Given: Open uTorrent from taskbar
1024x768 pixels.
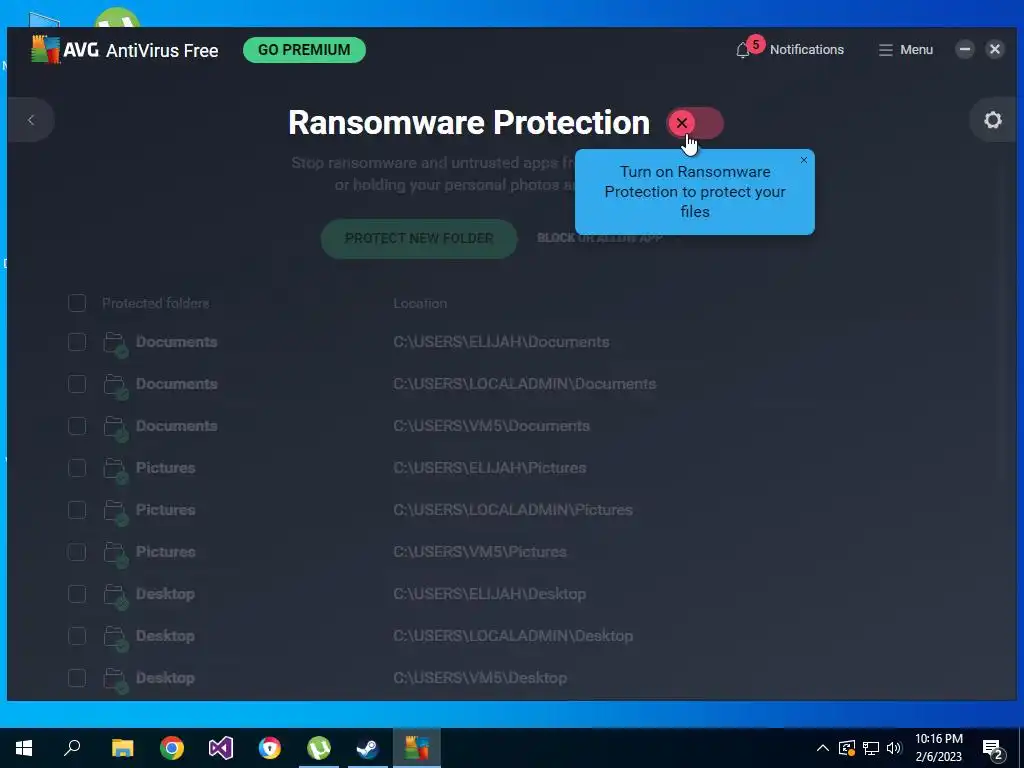Looking at the screenshot, I should (319, 748).
